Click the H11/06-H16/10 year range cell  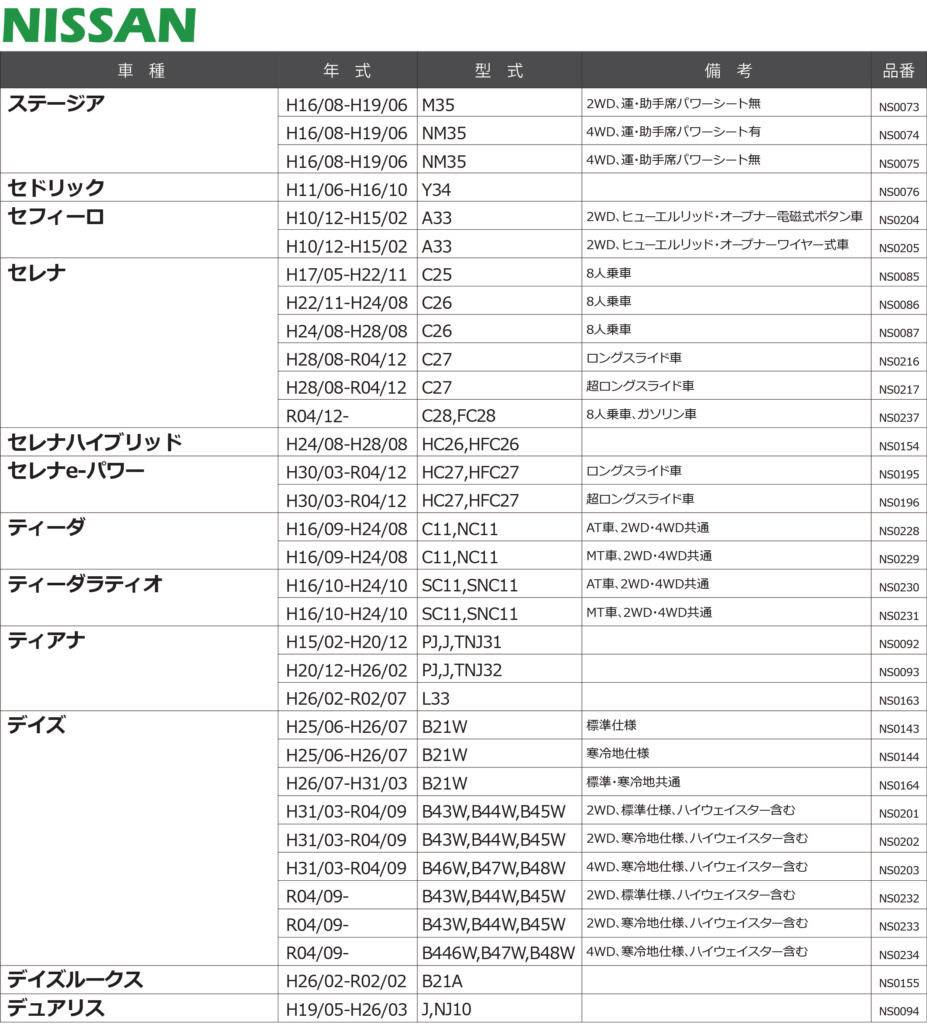(x=346, y=189)
